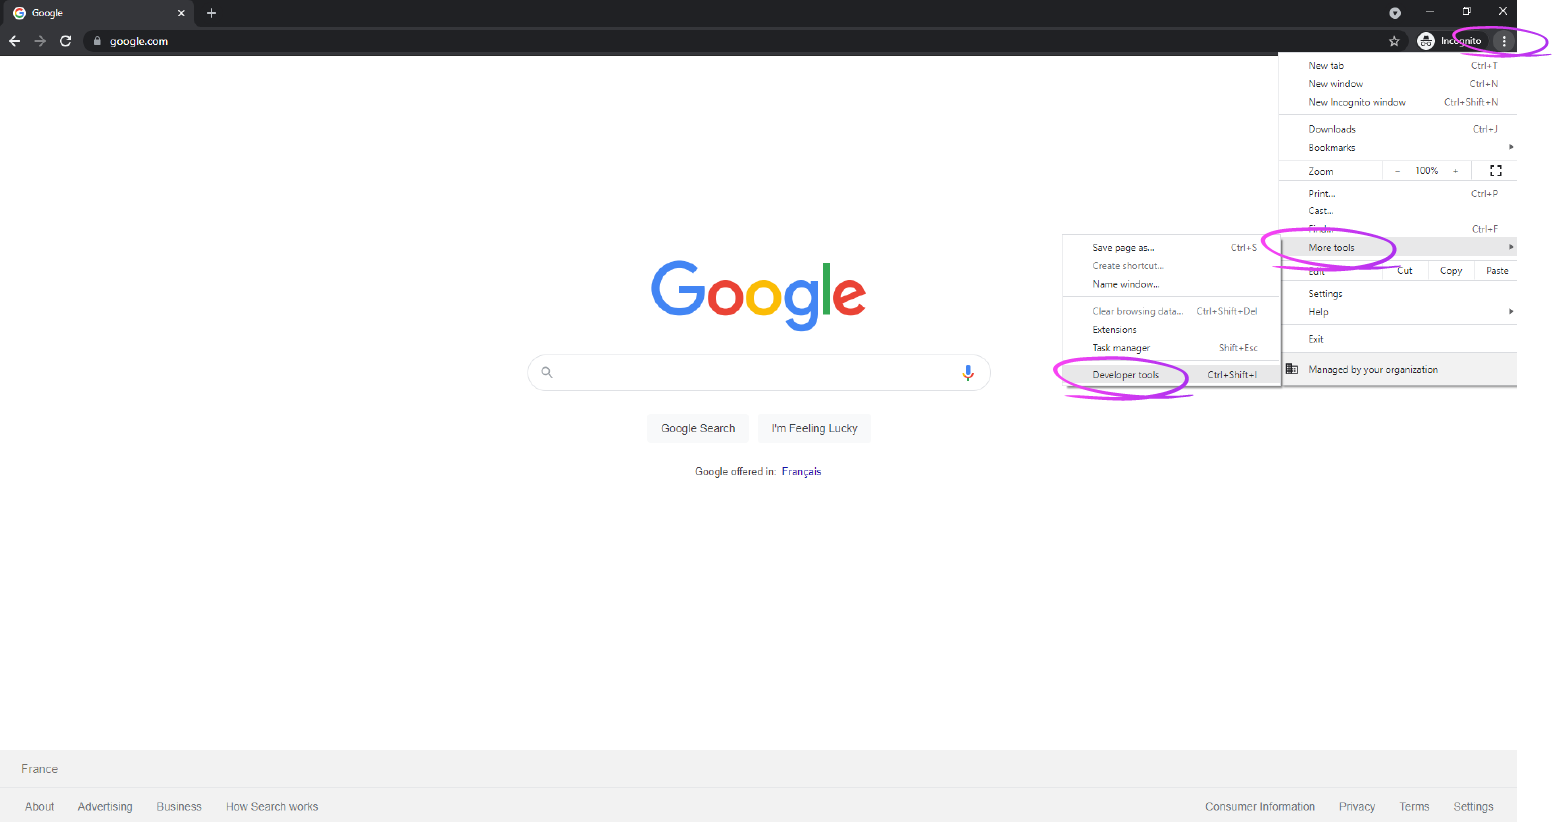
Task: Decrease zoom with minus button
Action: click(x=1398, y=171)
